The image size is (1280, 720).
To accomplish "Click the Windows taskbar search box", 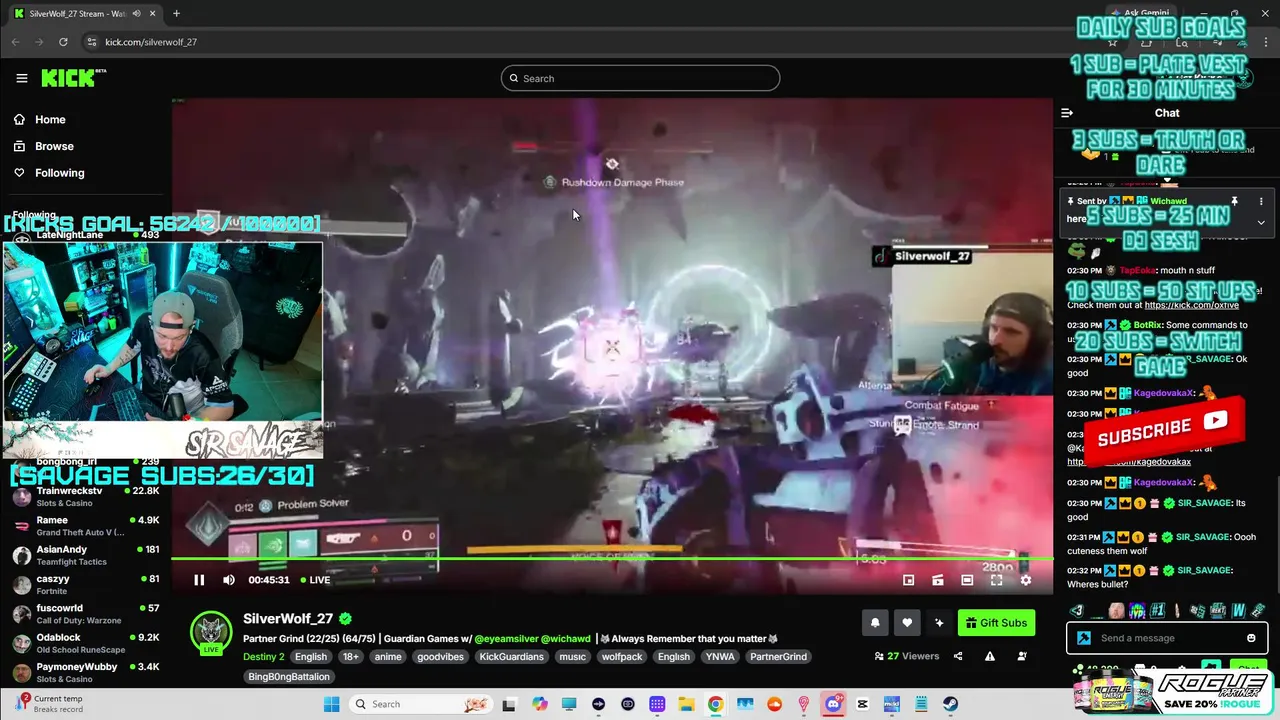I will (420, 704).
